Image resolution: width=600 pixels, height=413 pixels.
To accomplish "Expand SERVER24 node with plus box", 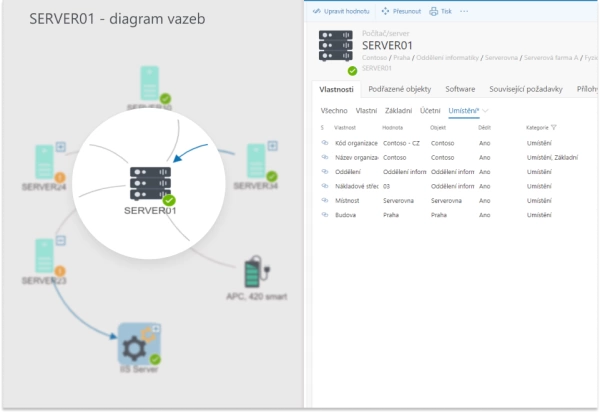I will [x=61, y=147].
